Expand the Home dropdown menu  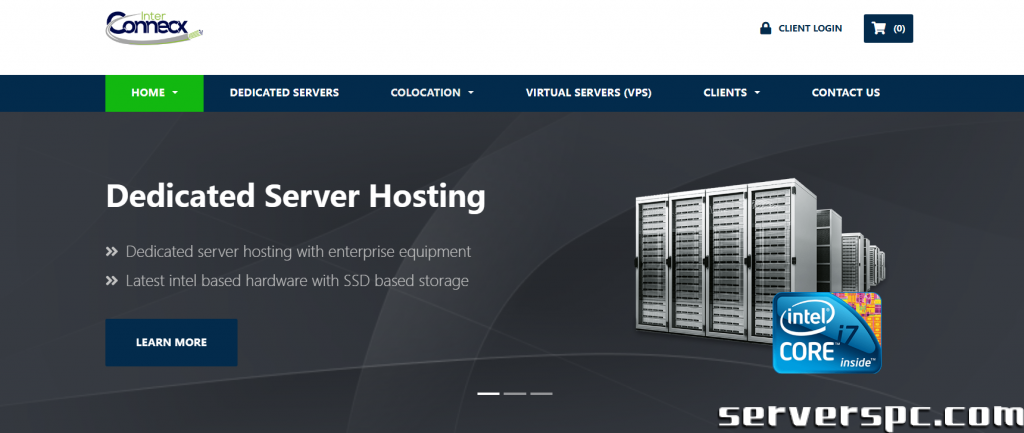click(x=154, y=93)
